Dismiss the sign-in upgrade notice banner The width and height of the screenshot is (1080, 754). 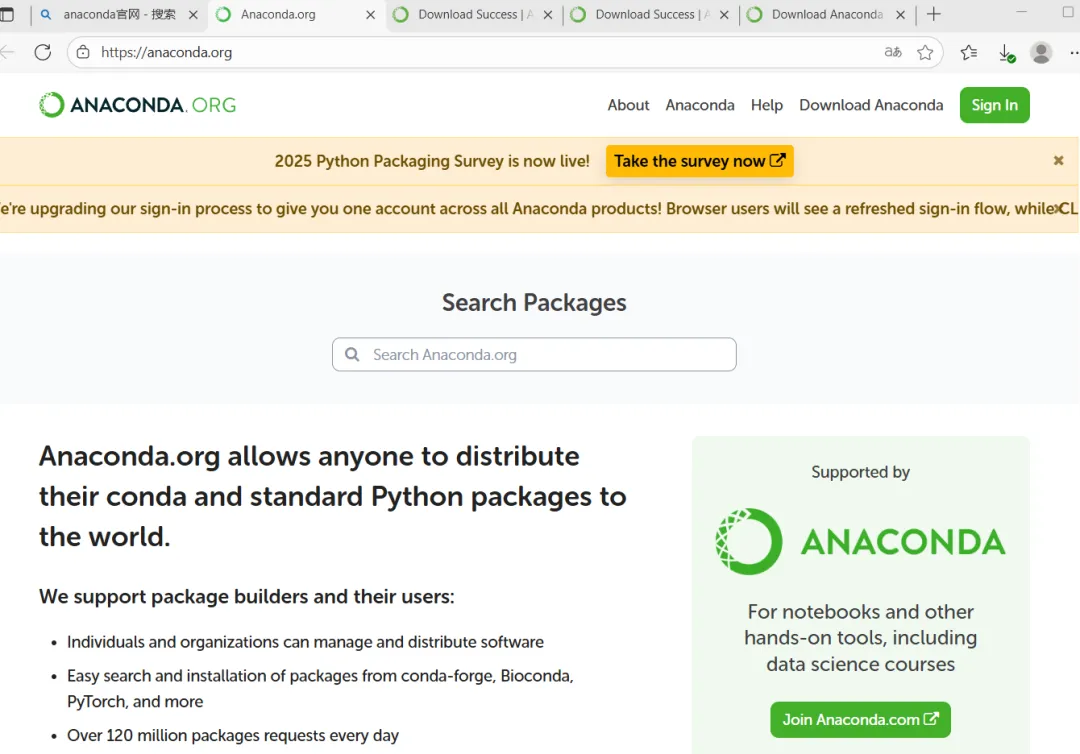point(1059,209)
